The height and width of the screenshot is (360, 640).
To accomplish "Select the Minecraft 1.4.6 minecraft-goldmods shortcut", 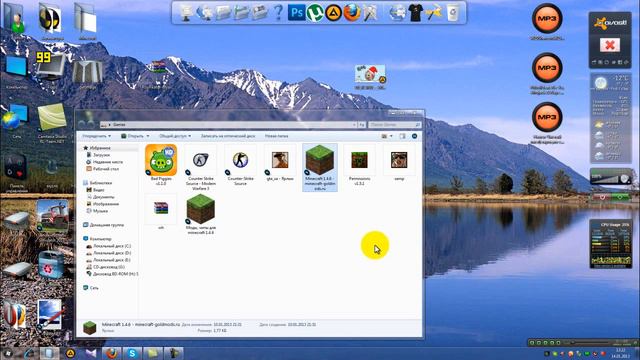I will click(320, 167).
